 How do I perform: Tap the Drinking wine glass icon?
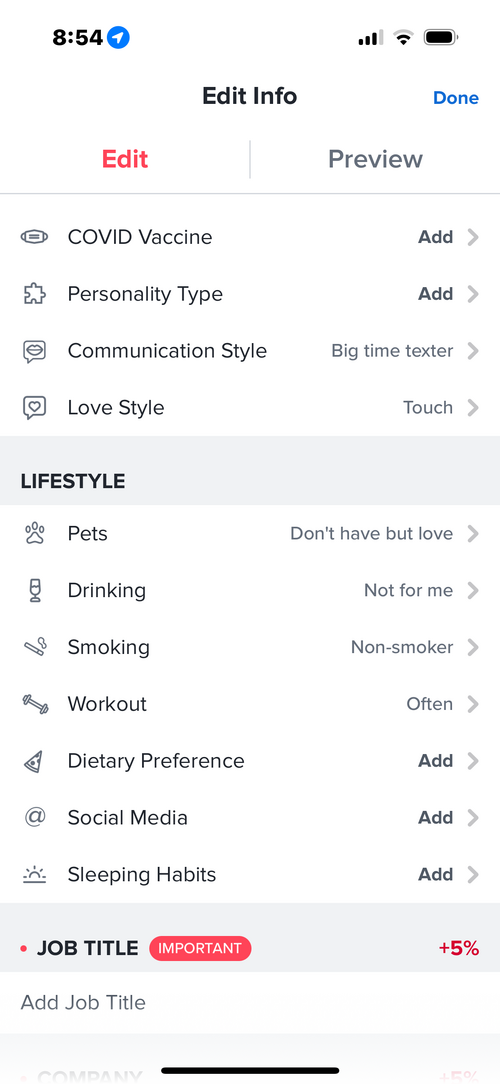35,590
